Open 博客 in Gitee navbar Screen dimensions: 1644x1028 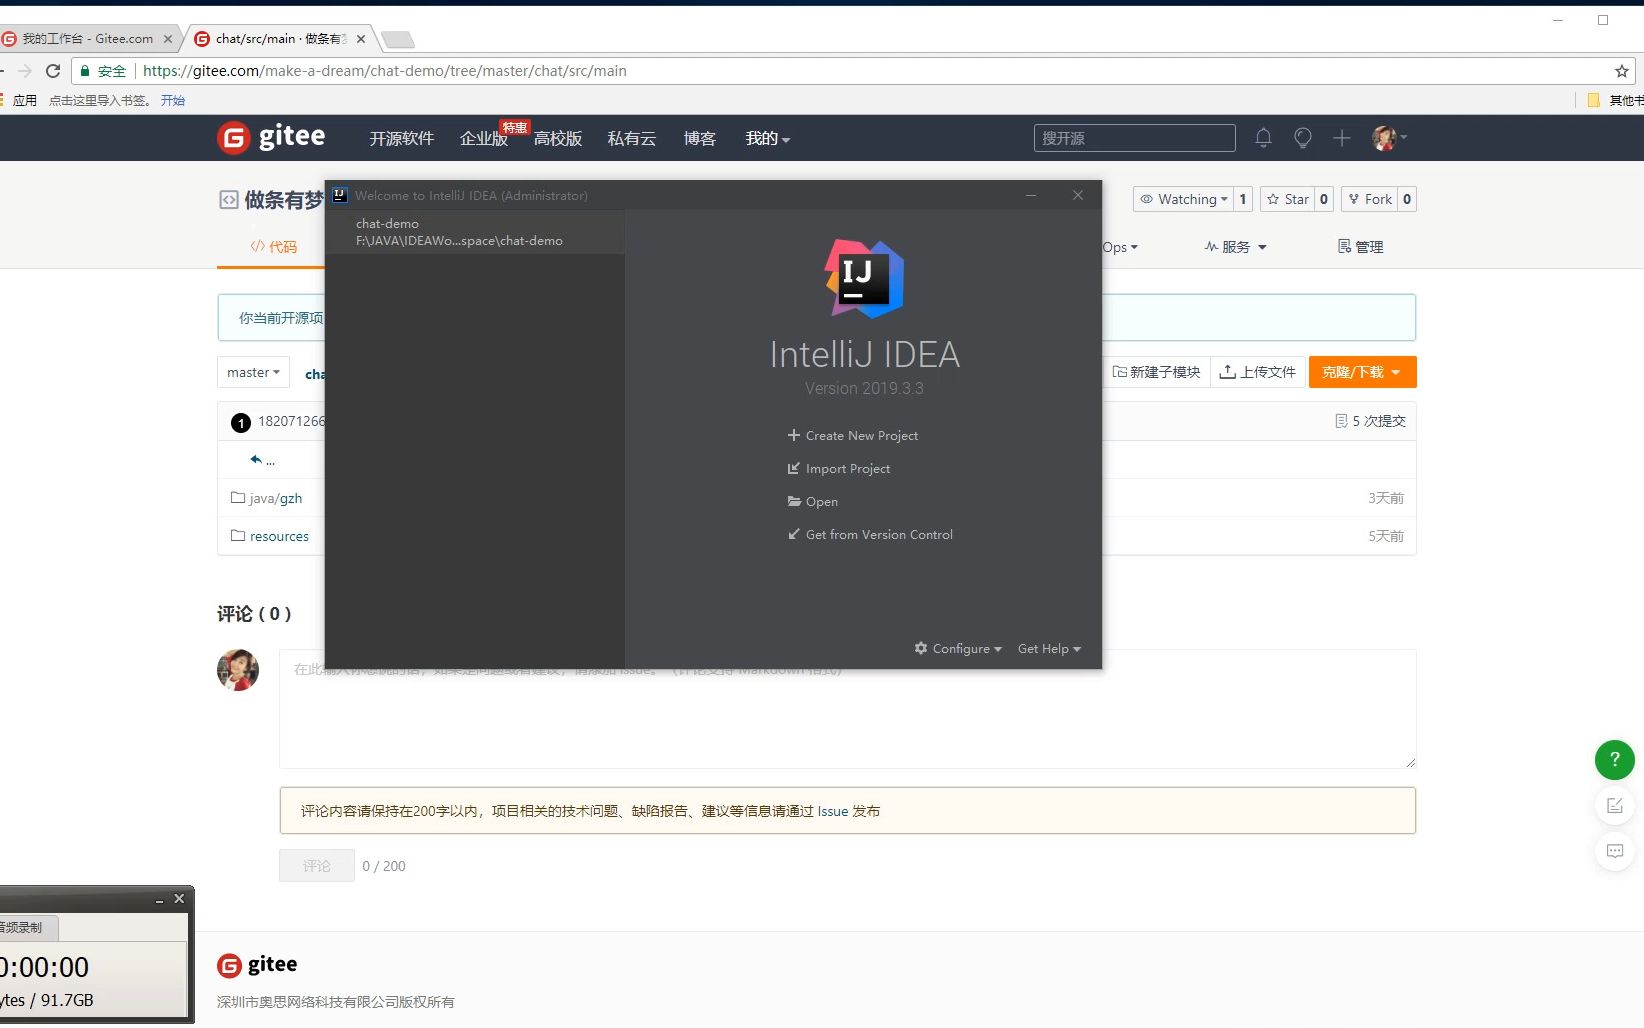point(700,138)
